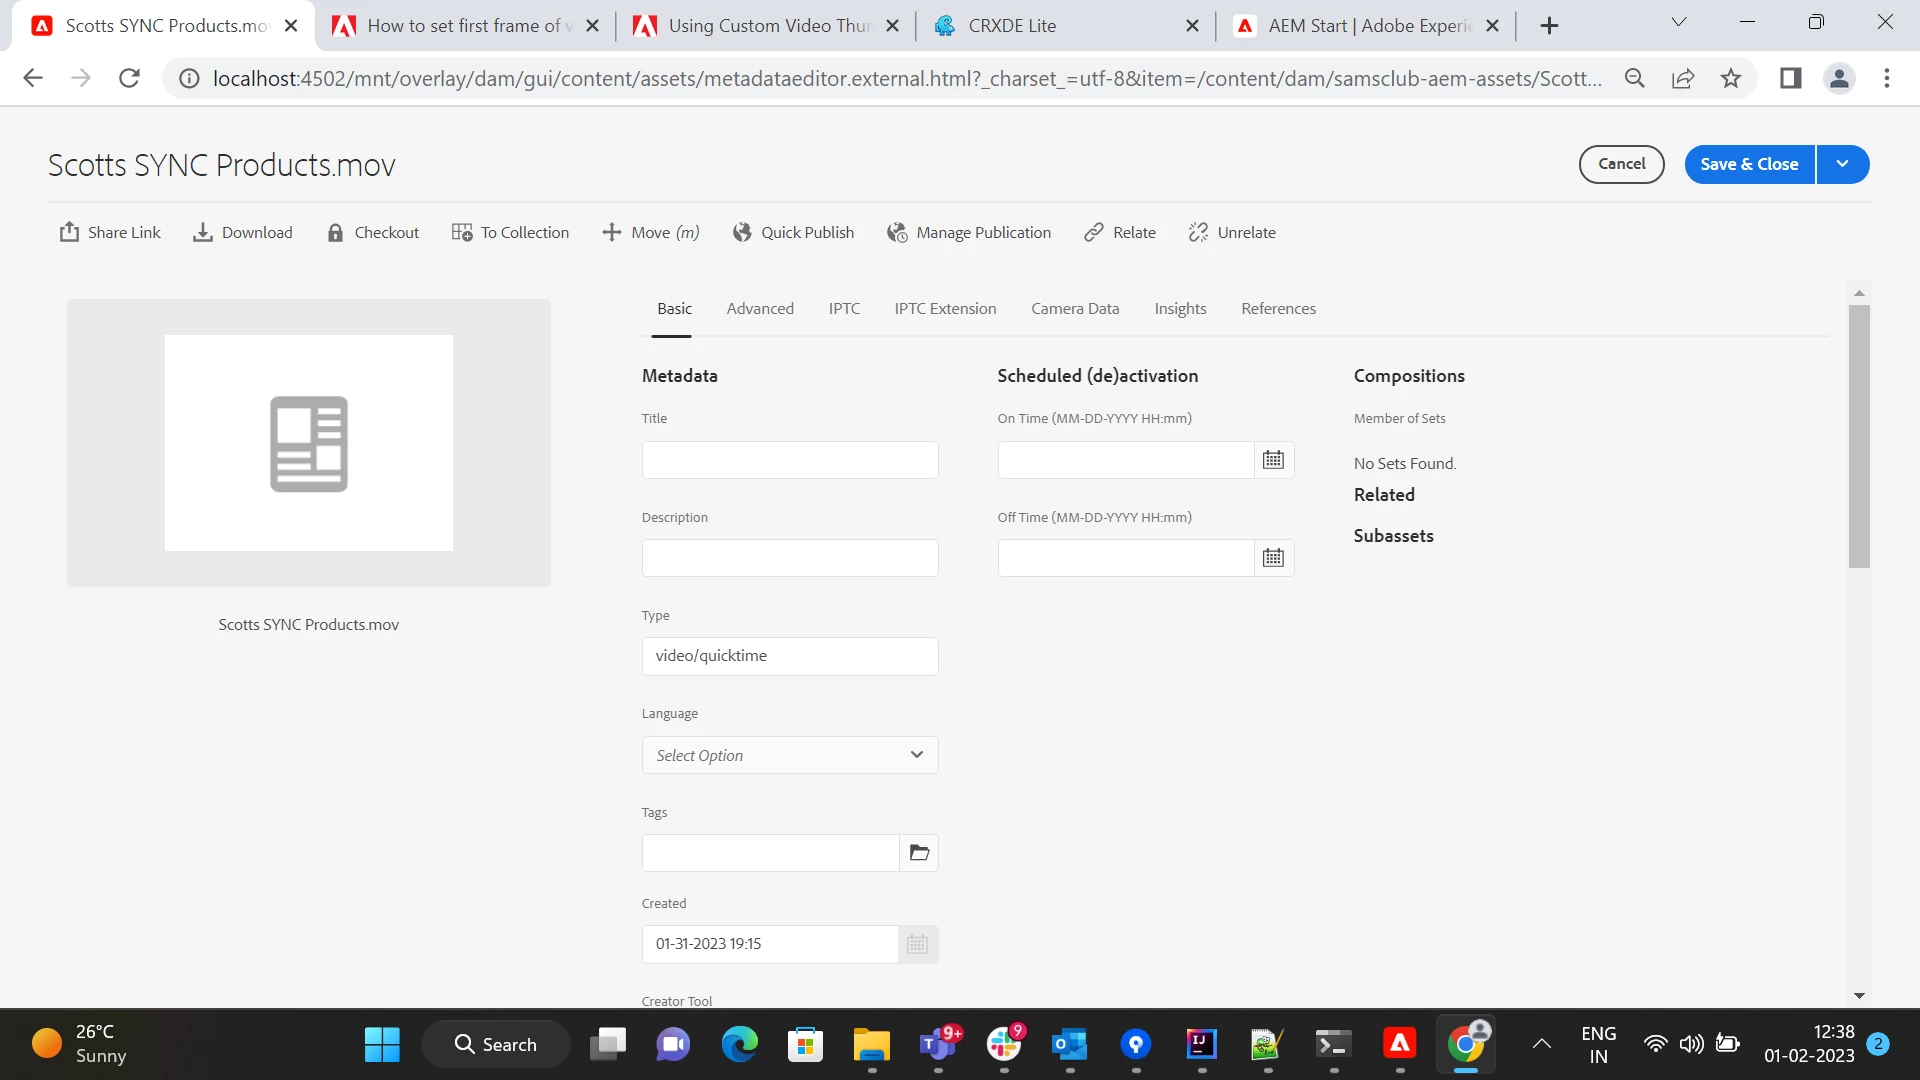The image size is (1920, 1080).
Task: Click the Checkout lock icon
Action: pos(335,232)
